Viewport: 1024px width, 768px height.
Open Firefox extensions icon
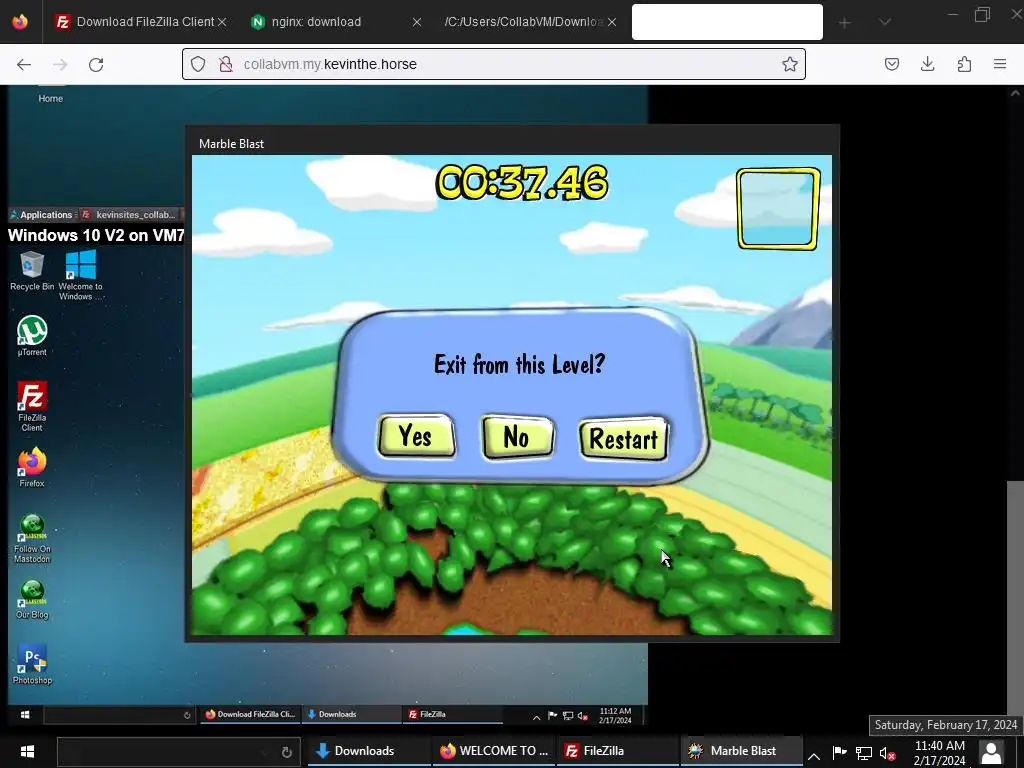point(964,64)
